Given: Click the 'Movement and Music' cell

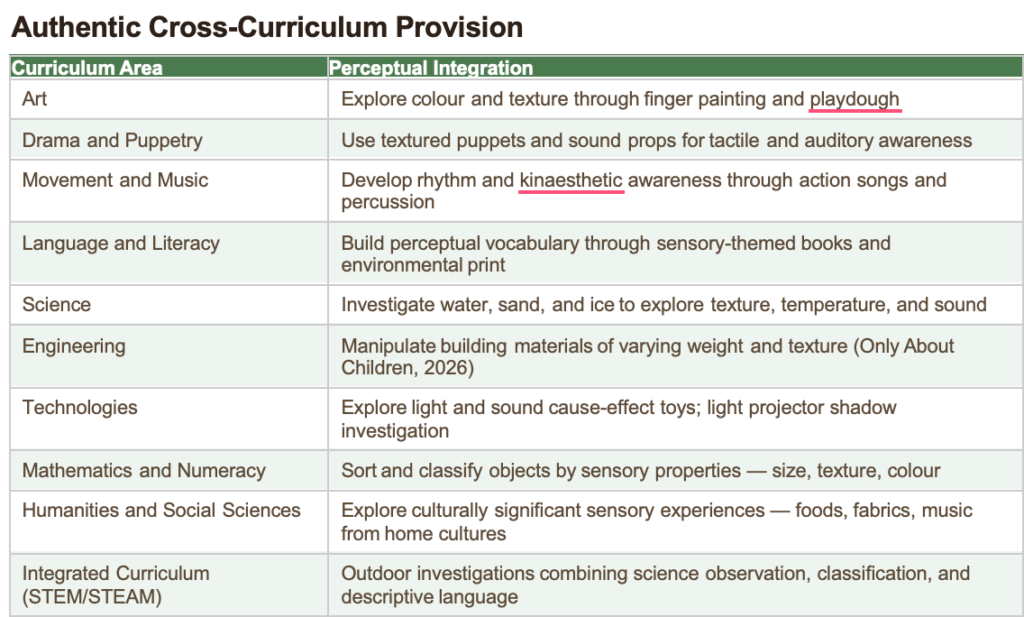Looking at the screenshot, I should click(x=115, y=180).
